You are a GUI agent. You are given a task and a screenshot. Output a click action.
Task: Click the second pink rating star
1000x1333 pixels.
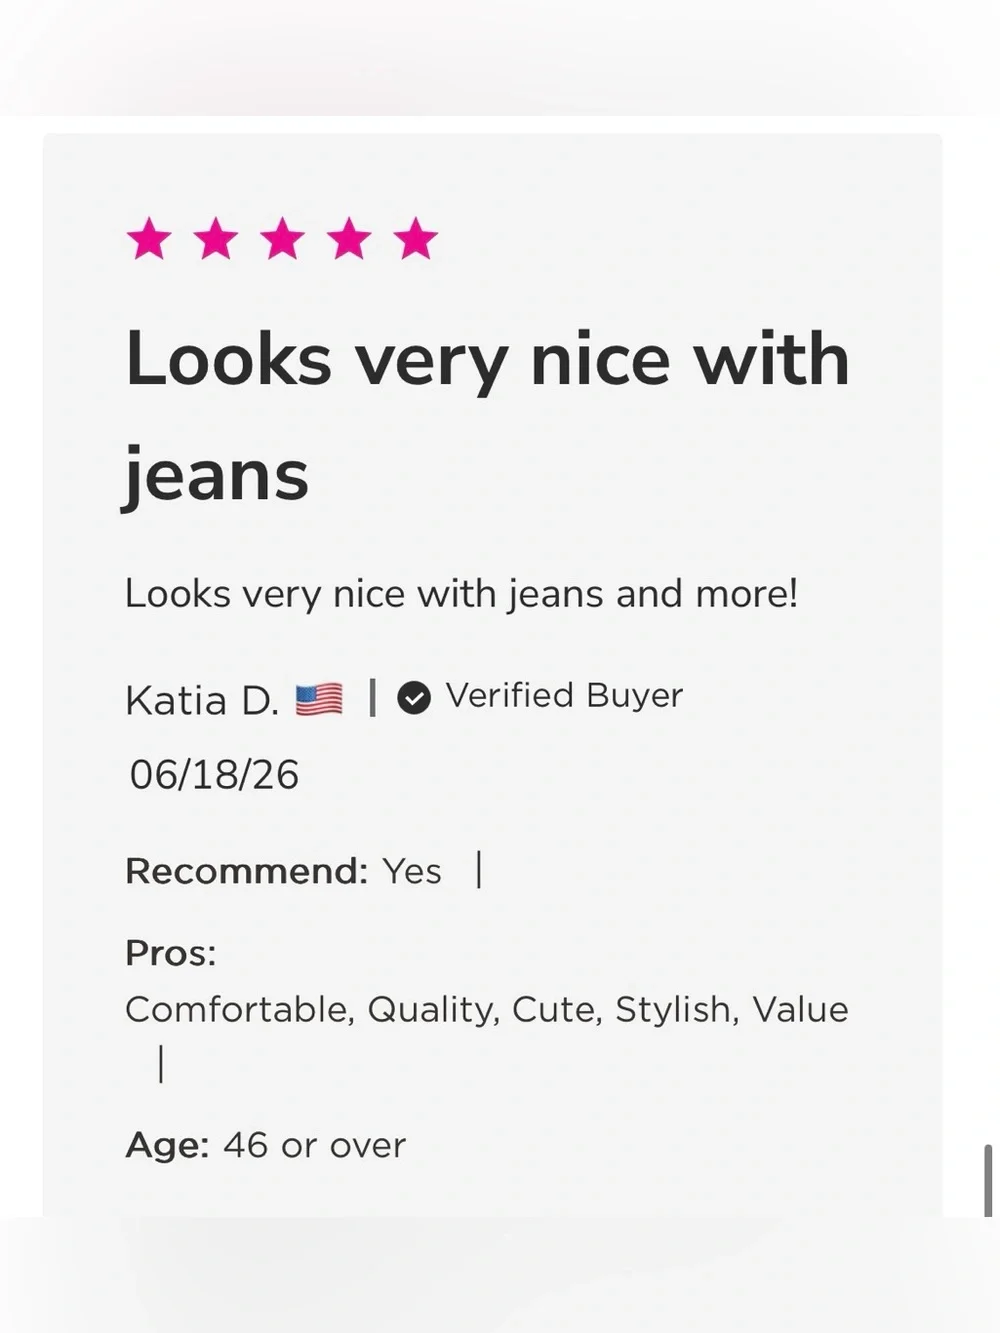tap(216, 240)
